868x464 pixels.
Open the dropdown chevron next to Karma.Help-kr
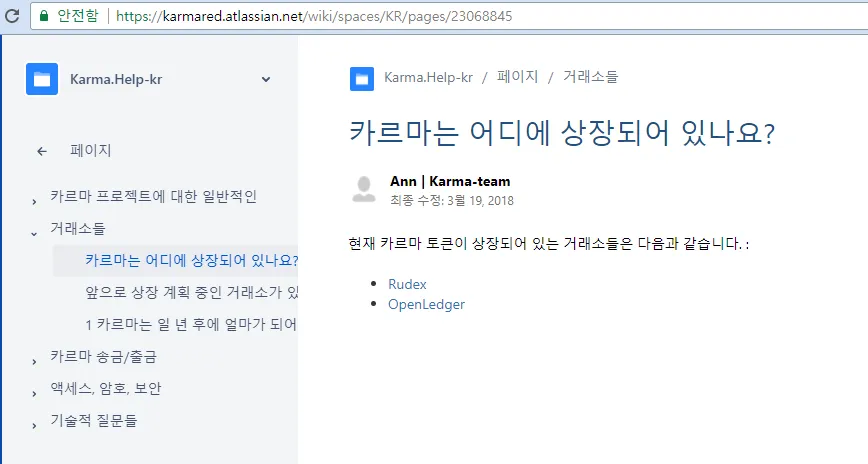[266, 79]
